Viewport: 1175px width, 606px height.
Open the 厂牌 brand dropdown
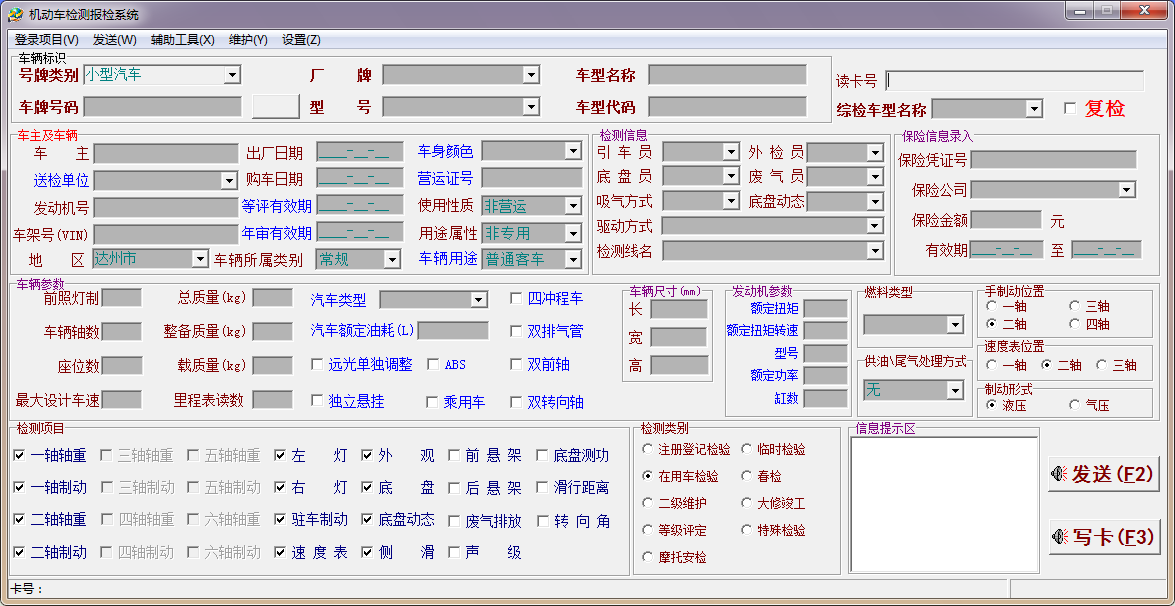coord(531,75)
